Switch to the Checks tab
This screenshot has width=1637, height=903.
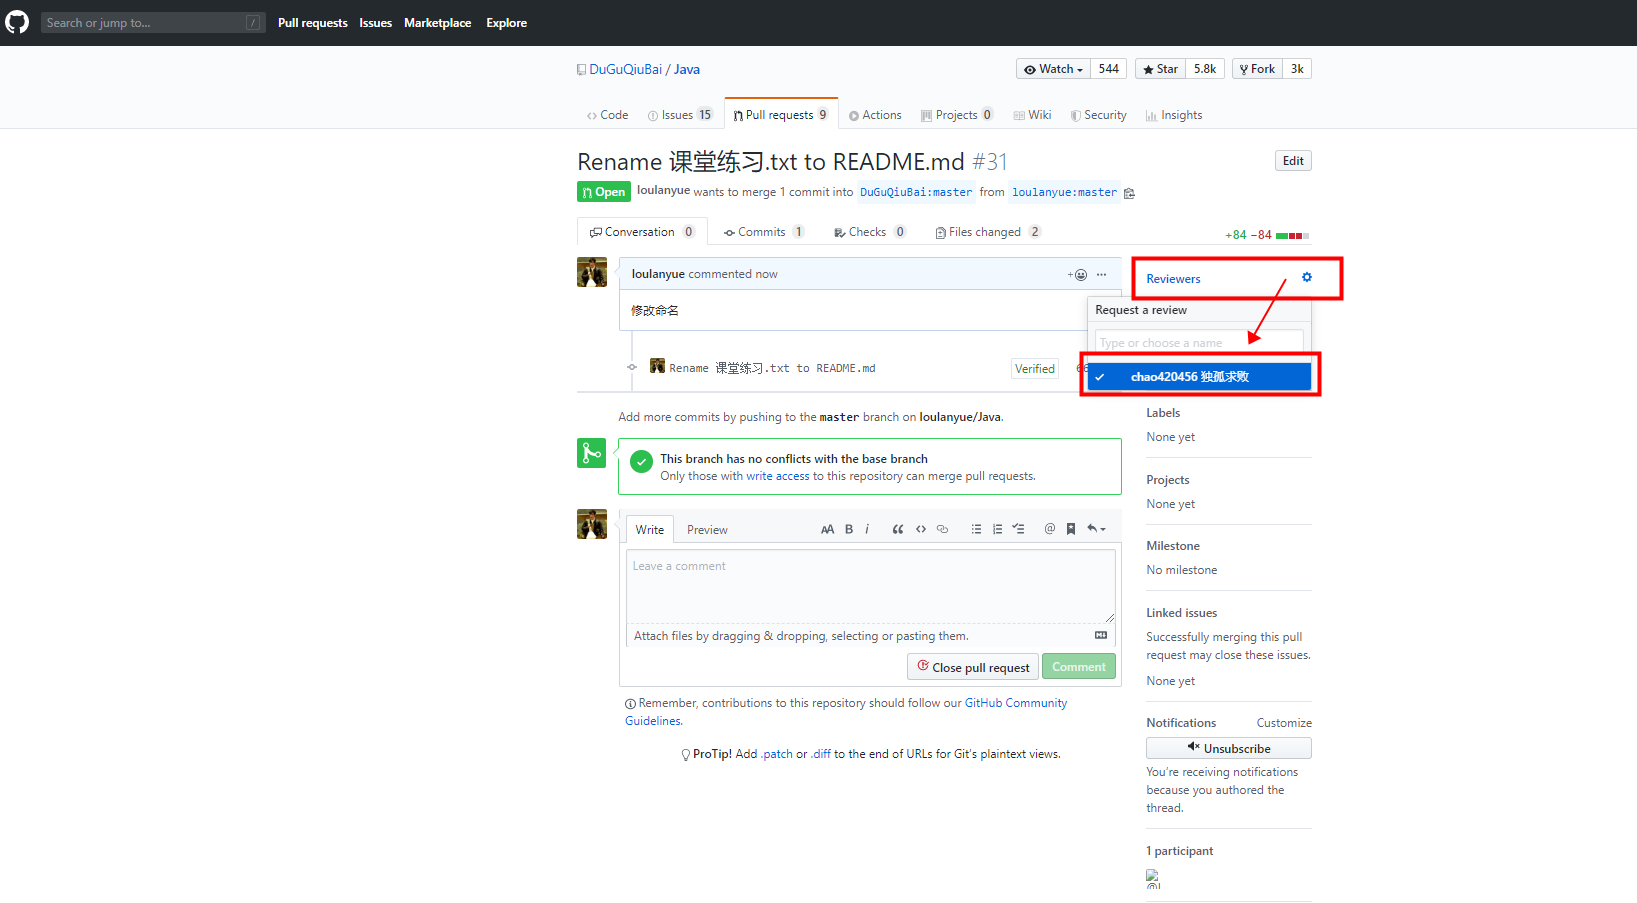[870, 232]
